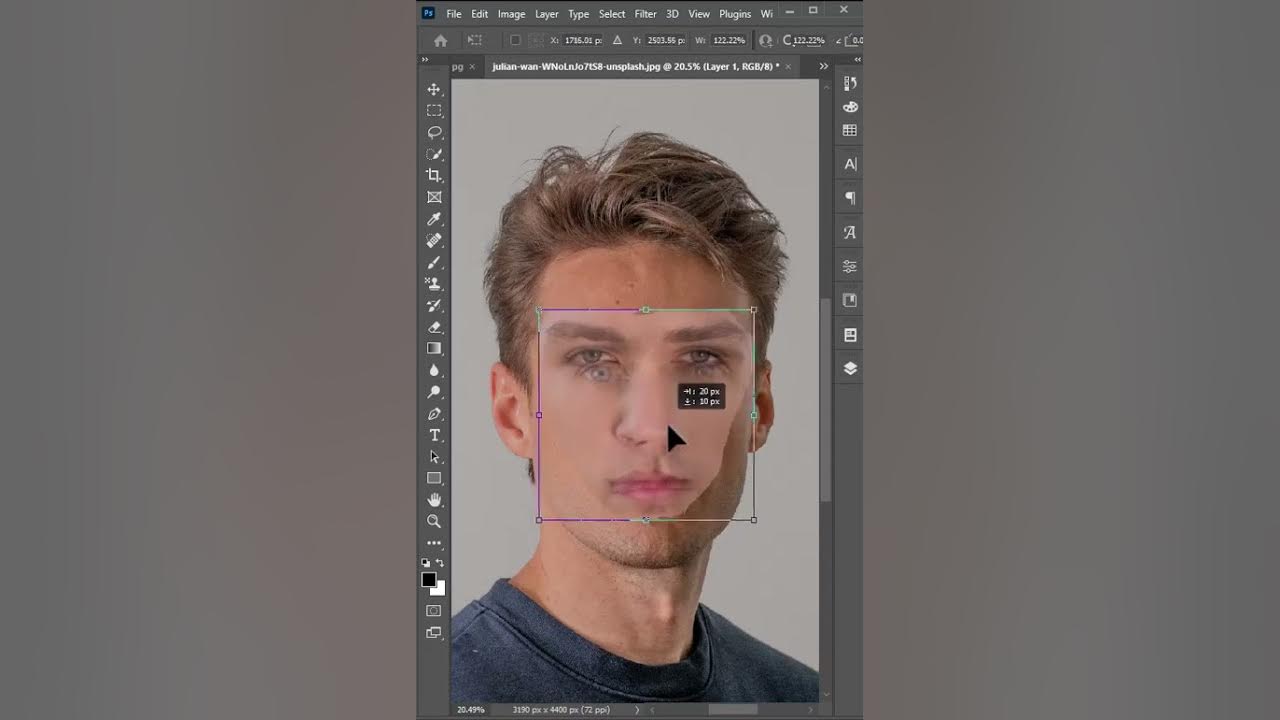Image resolution: width=1280 pixels, height=720 pixels.
Task: Open the Edit Toolbar three-dots menu
Action: click(434, 543)
